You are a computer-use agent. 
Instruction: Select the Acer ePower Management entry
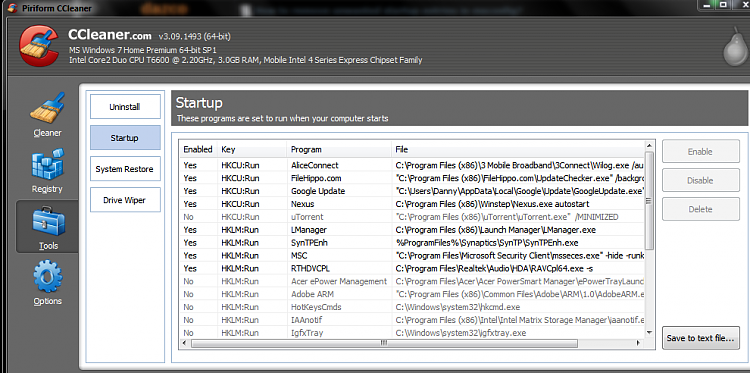point(412,281)
